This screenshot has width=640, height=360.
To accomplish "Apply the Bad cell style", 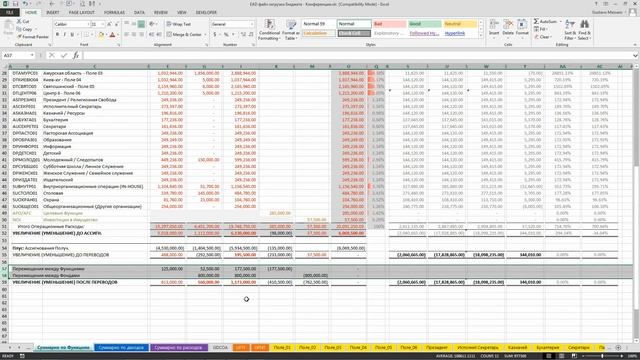I will (x=389, y=24).
